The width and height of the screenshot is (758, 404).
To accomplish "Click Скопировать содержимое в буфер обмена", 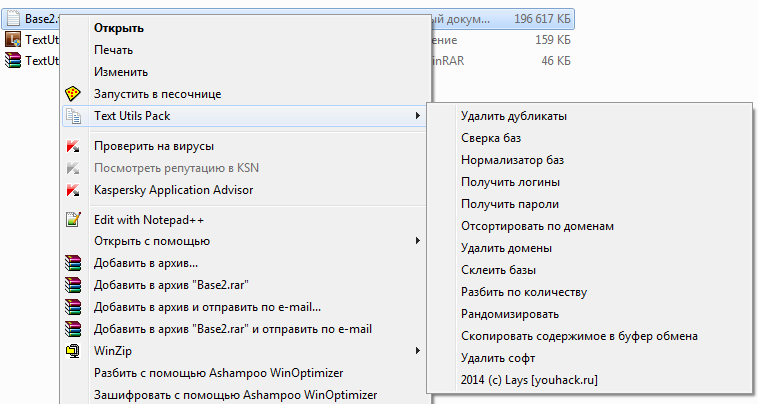I will pos(579,336).
